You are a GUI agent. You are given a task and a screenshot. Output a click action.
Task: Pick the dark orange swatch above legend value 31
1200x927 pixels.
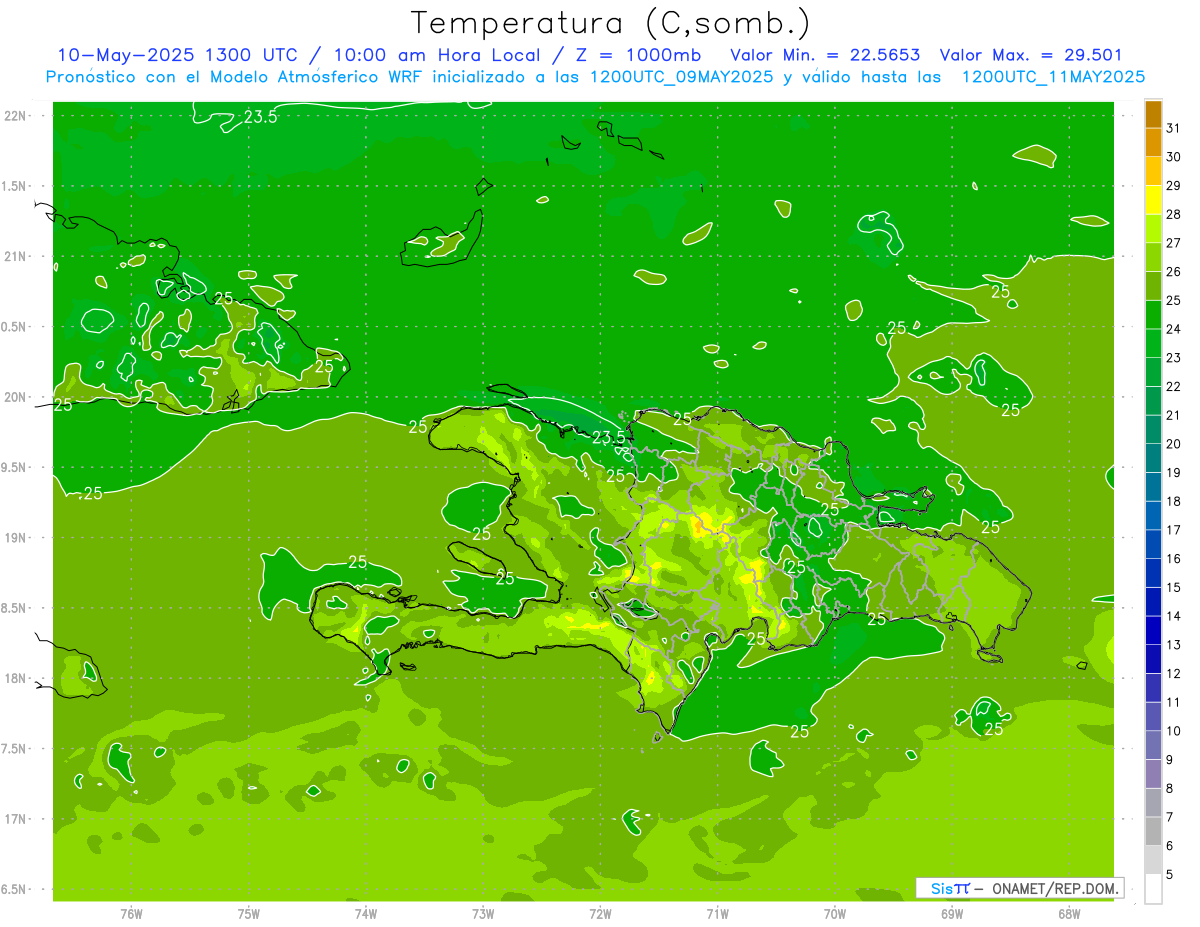click(x=1153, y=114)
